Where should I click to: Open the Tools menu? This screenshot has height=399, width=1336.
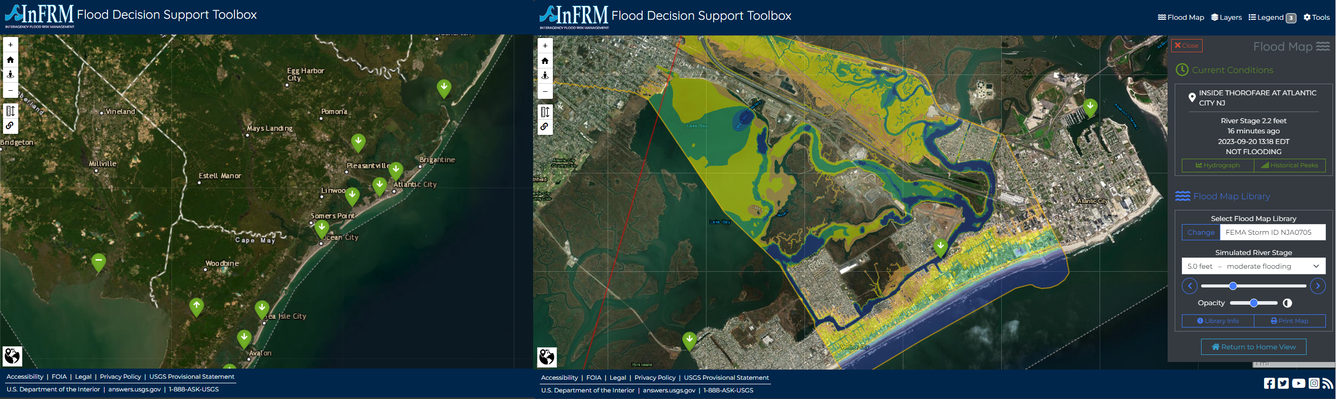tap(1317, 17)
